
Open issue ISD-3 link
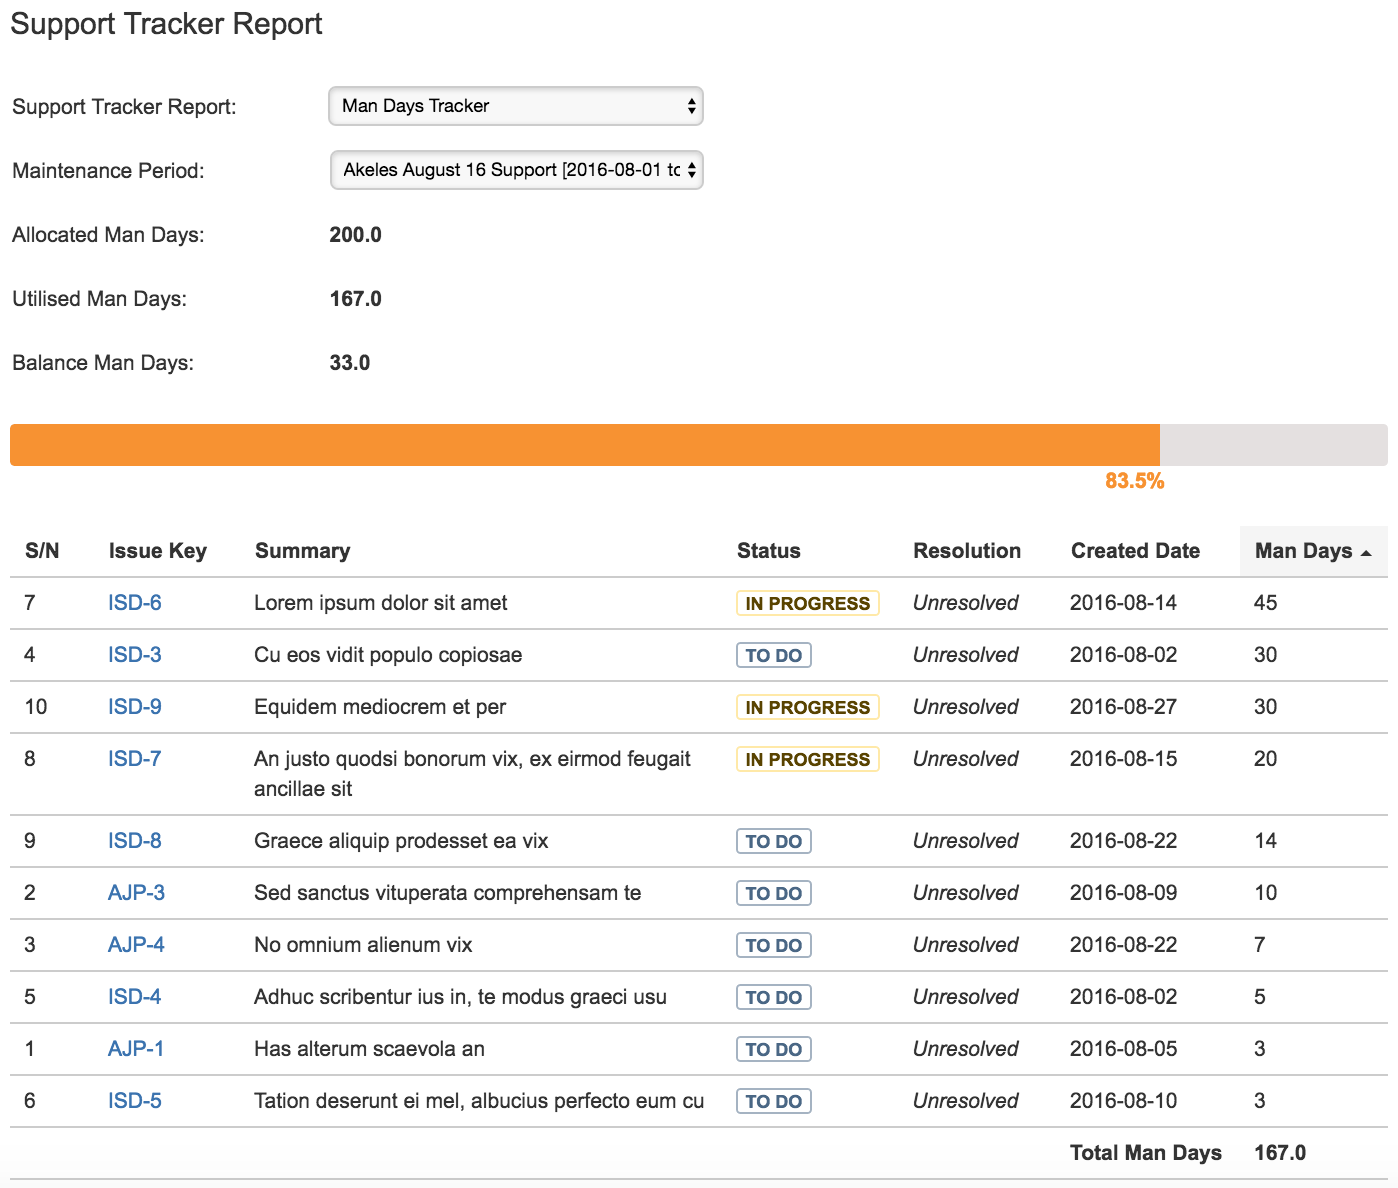pos(134,655)
